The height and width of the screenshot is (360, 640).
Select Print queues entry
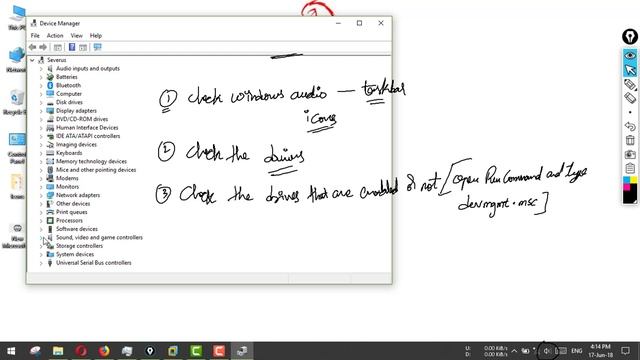click(x=71, y=212)
